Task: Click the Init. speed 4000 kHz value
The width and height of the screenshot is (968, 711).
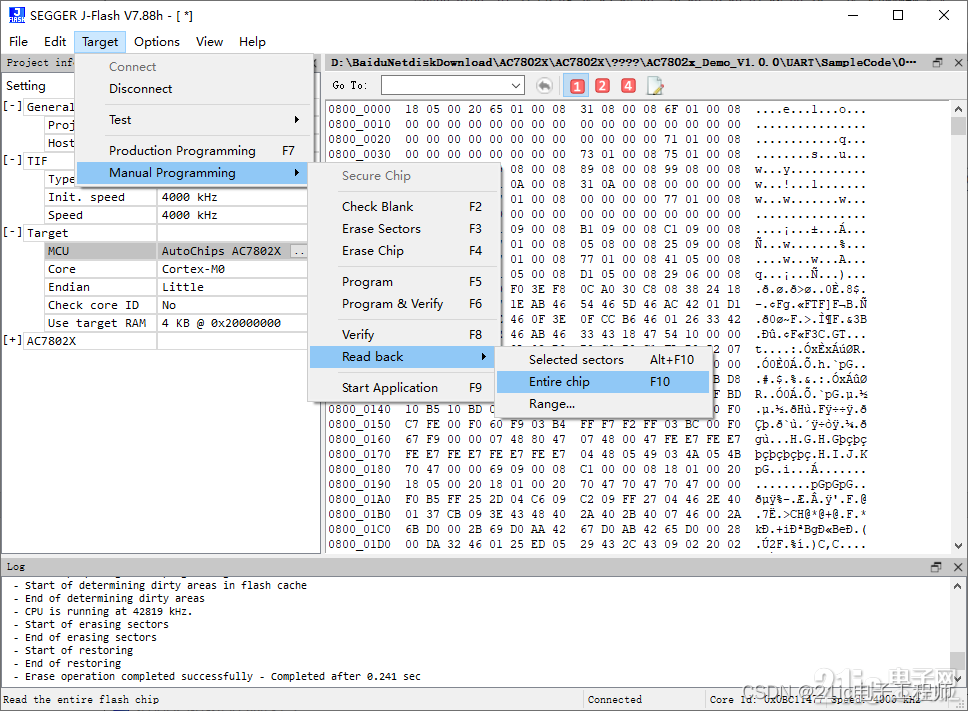Action: [232, 197]
